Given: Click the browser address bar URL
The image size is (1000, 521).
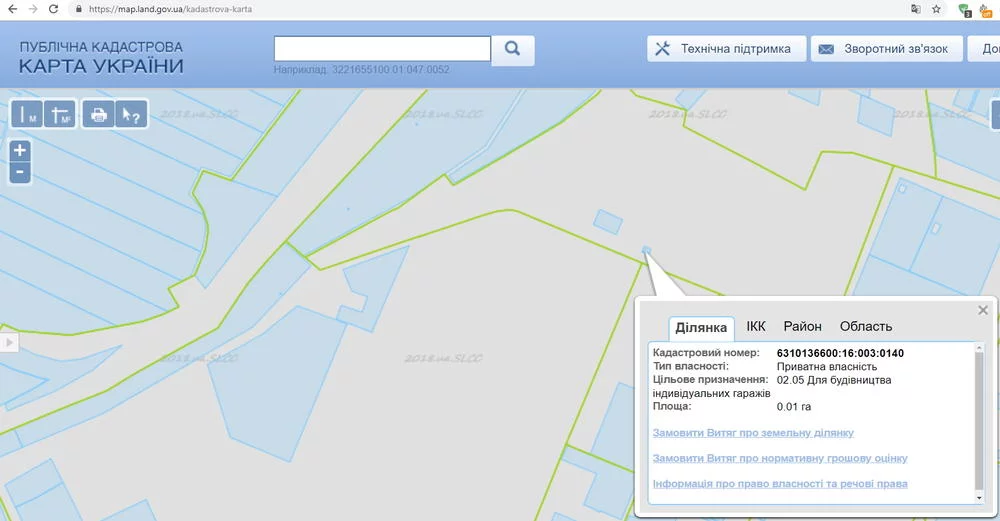Looking at the screenshot, I should pyautogui.click(x=170, y=9).
